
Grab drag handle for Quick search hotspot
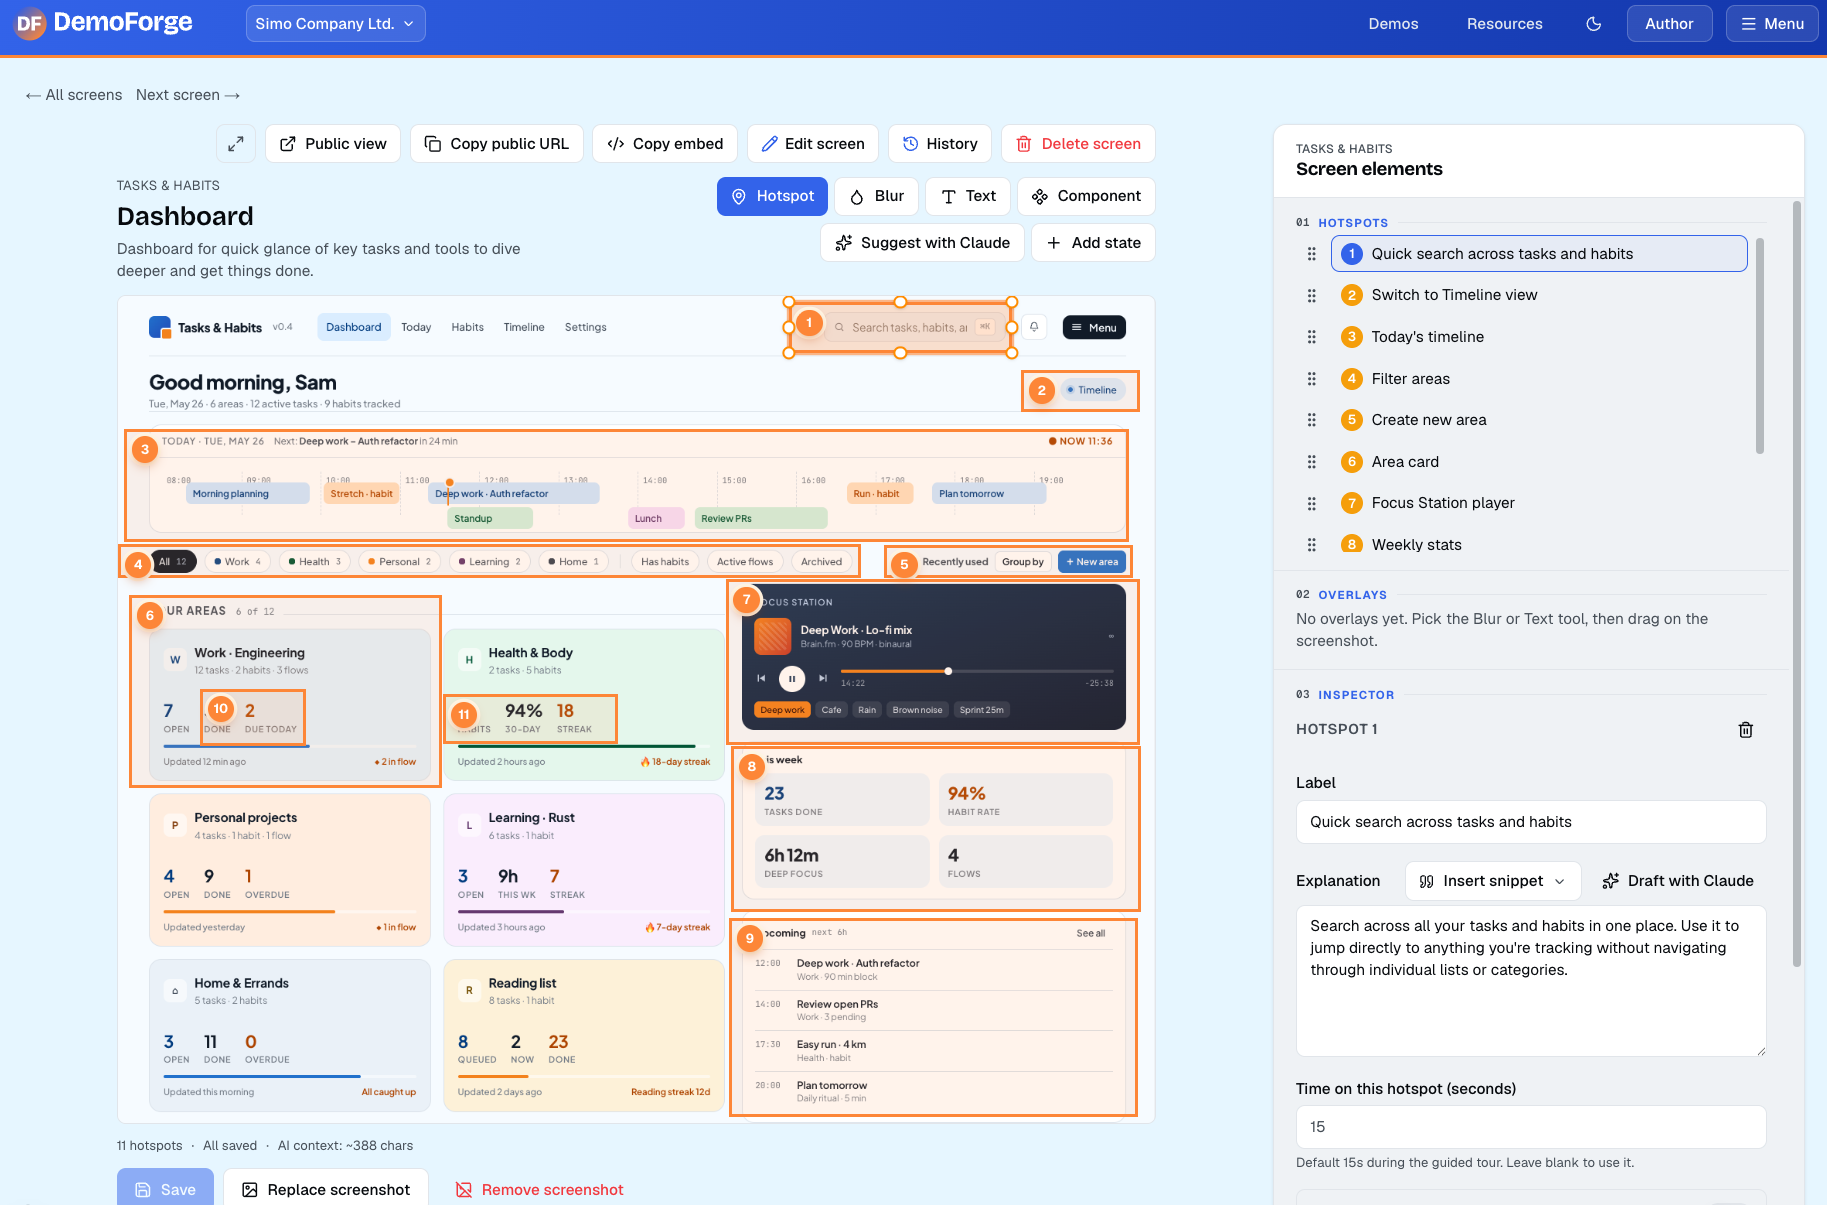pos(1312,254)
